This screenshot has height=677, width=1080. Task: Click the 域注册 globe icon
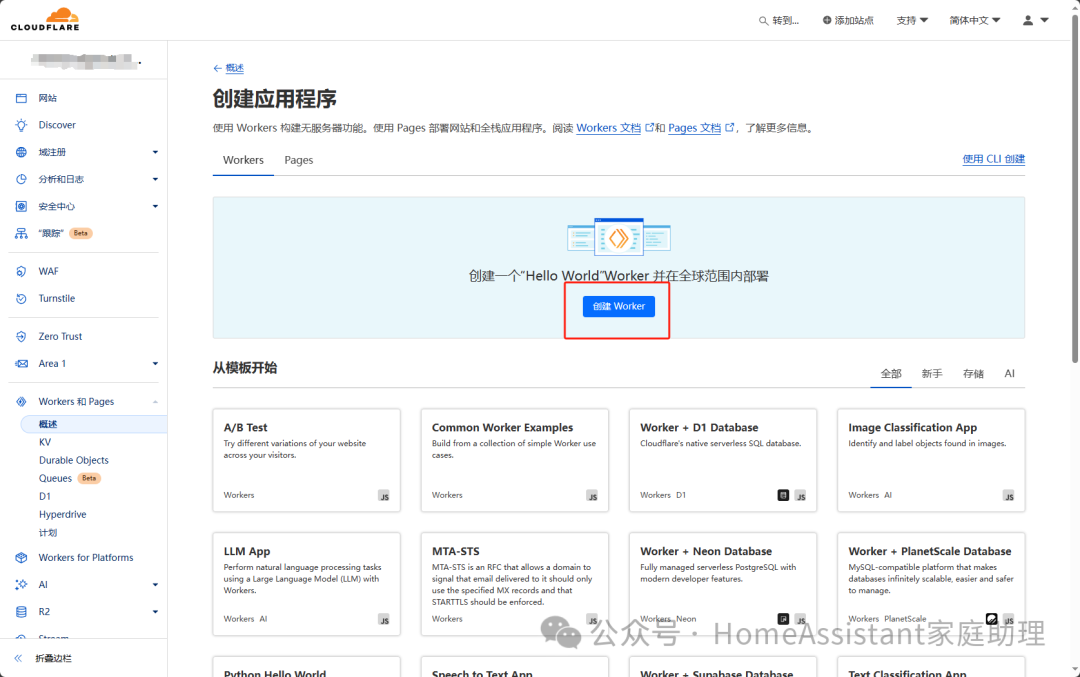(21, 152)
